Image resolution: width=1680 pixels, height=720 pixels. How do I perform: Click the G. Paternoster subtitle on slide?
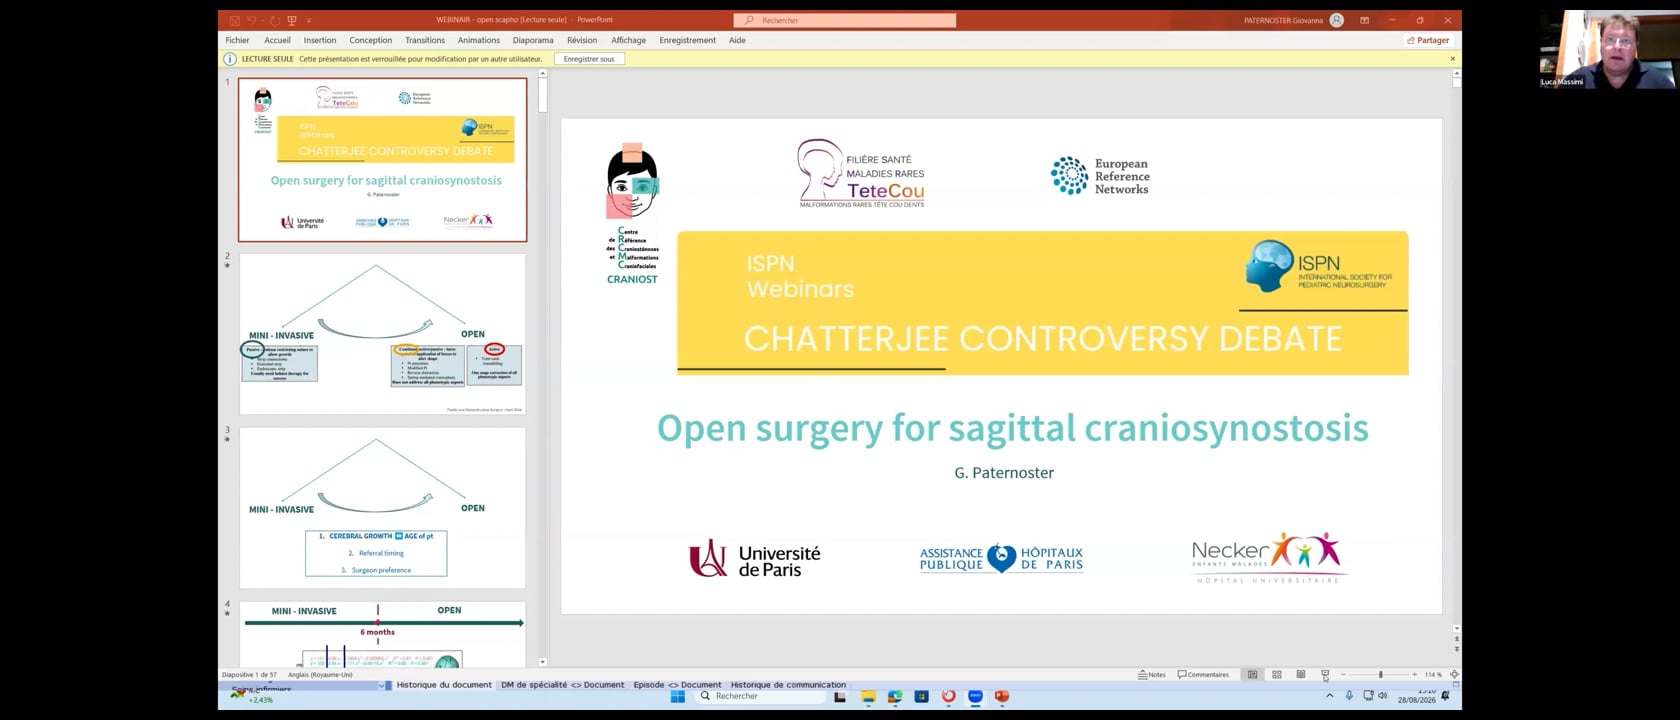point(1004,473)
